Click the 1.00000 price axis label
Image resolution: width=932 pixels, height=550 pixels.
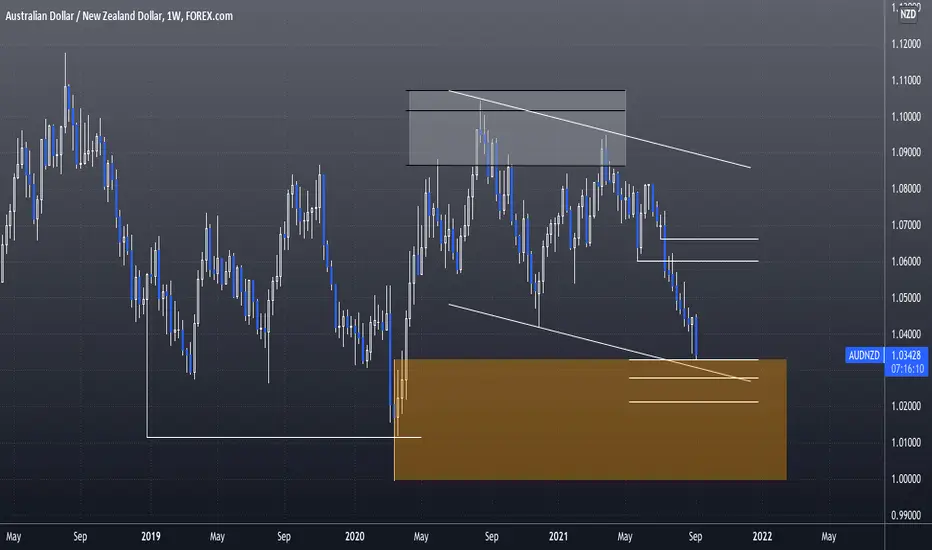(x=906, y=479)
